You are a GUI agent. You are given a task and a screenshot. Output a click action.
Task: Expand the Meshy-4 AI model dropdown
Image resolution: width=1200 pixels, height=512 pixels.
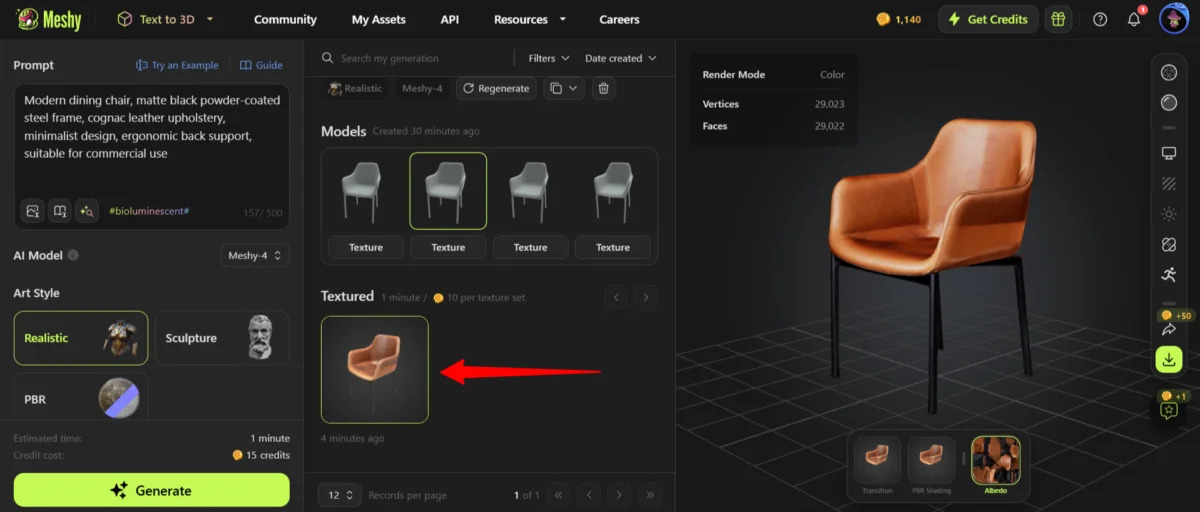(x=255, y=255)
